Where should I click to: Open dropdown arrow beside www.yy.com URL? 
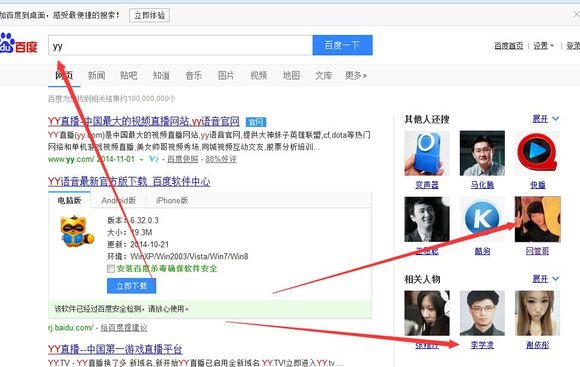[x=141, y=159]
